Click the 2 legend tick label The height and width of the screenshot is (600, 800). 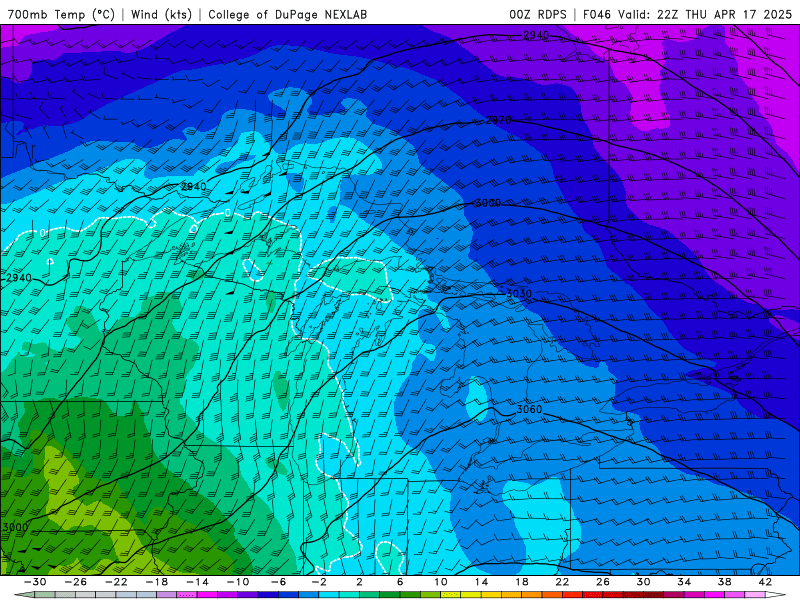click(360, 582)
